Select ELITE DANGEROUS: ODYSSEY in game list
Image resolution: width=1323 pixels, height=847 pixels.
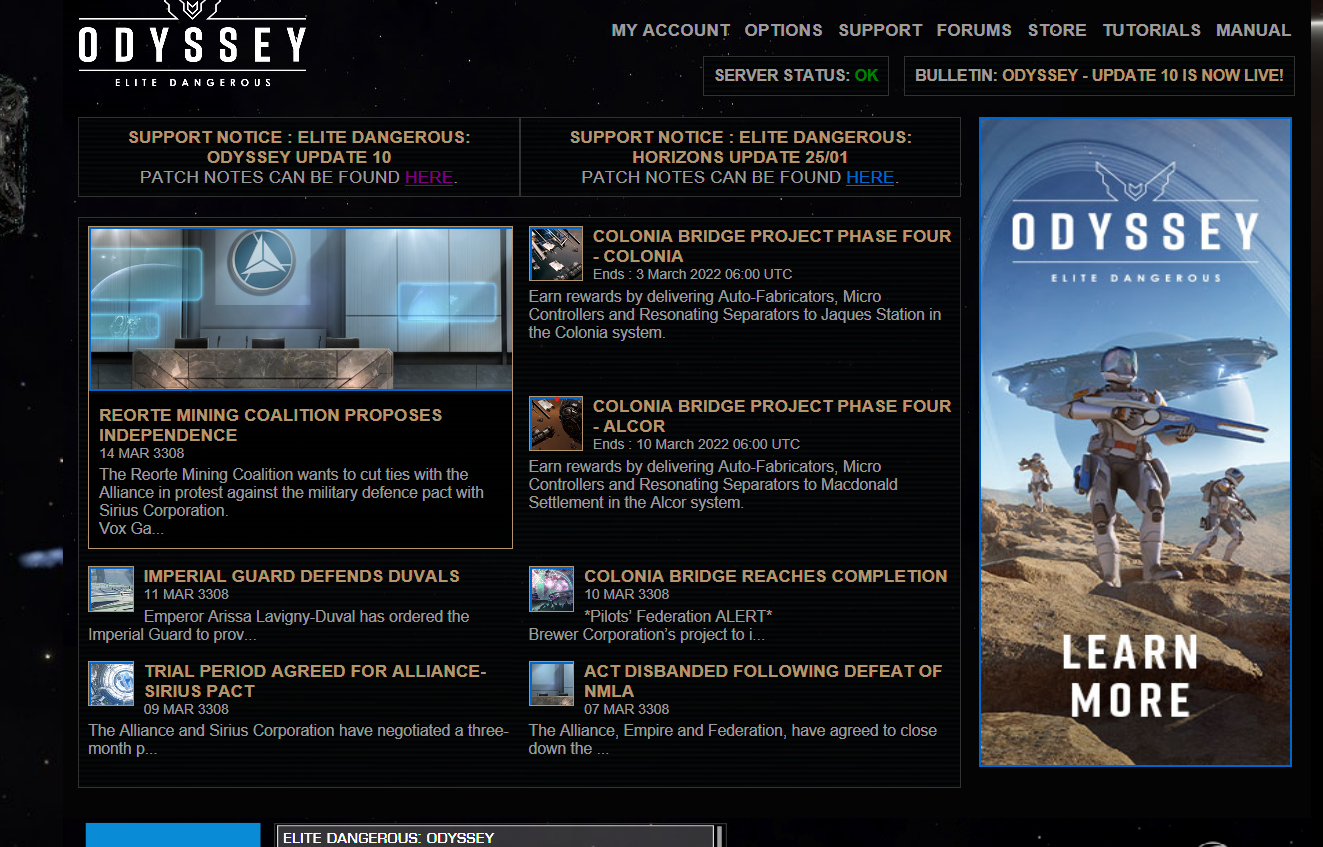click(495, 837)
